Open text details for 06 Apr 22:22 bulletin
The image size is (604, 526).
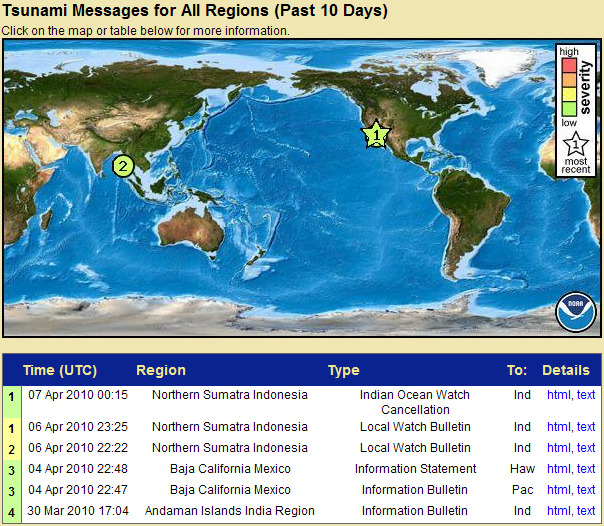point(586,448)
